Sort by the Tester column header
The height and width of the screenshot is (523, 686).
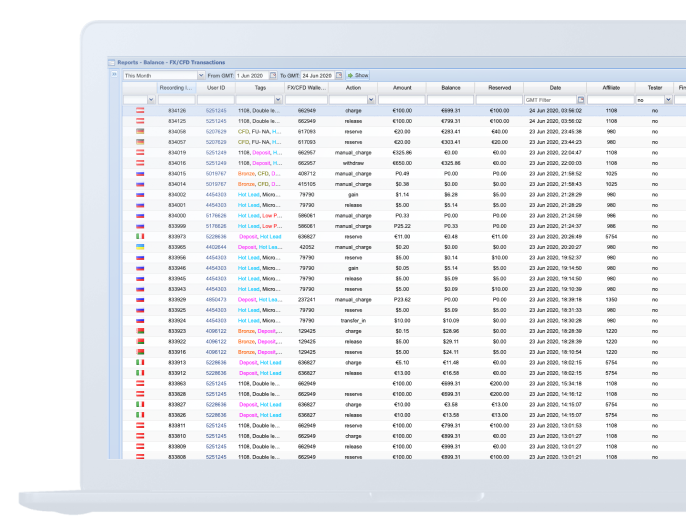[654, 88]
